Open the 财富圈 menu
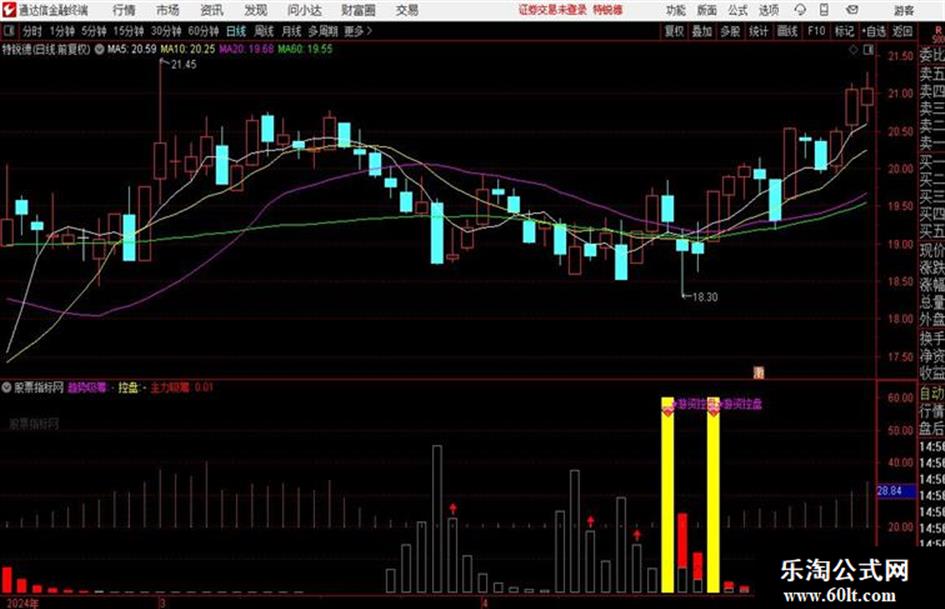The height and width of the screenshot is (609, 945). pyautogui.click(x=358, y=10)
